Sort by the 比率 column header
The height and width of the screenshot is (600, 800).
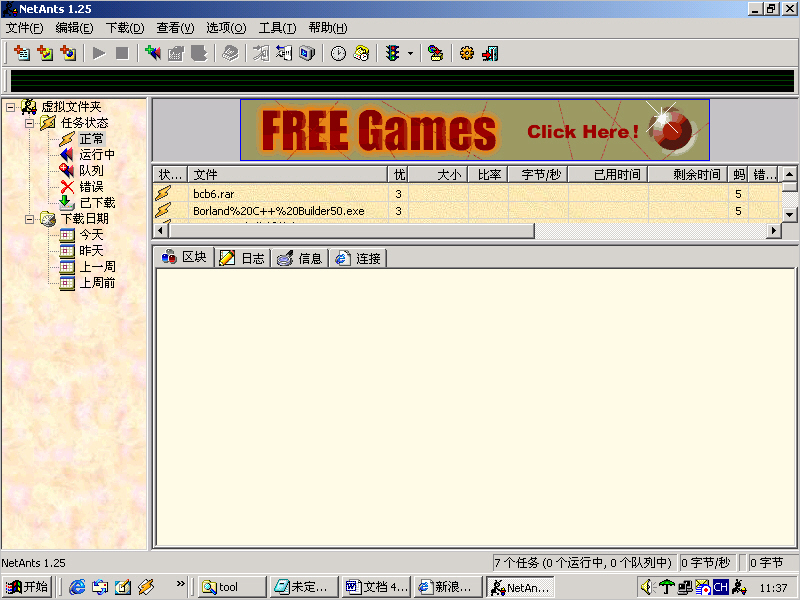point(488,174)
